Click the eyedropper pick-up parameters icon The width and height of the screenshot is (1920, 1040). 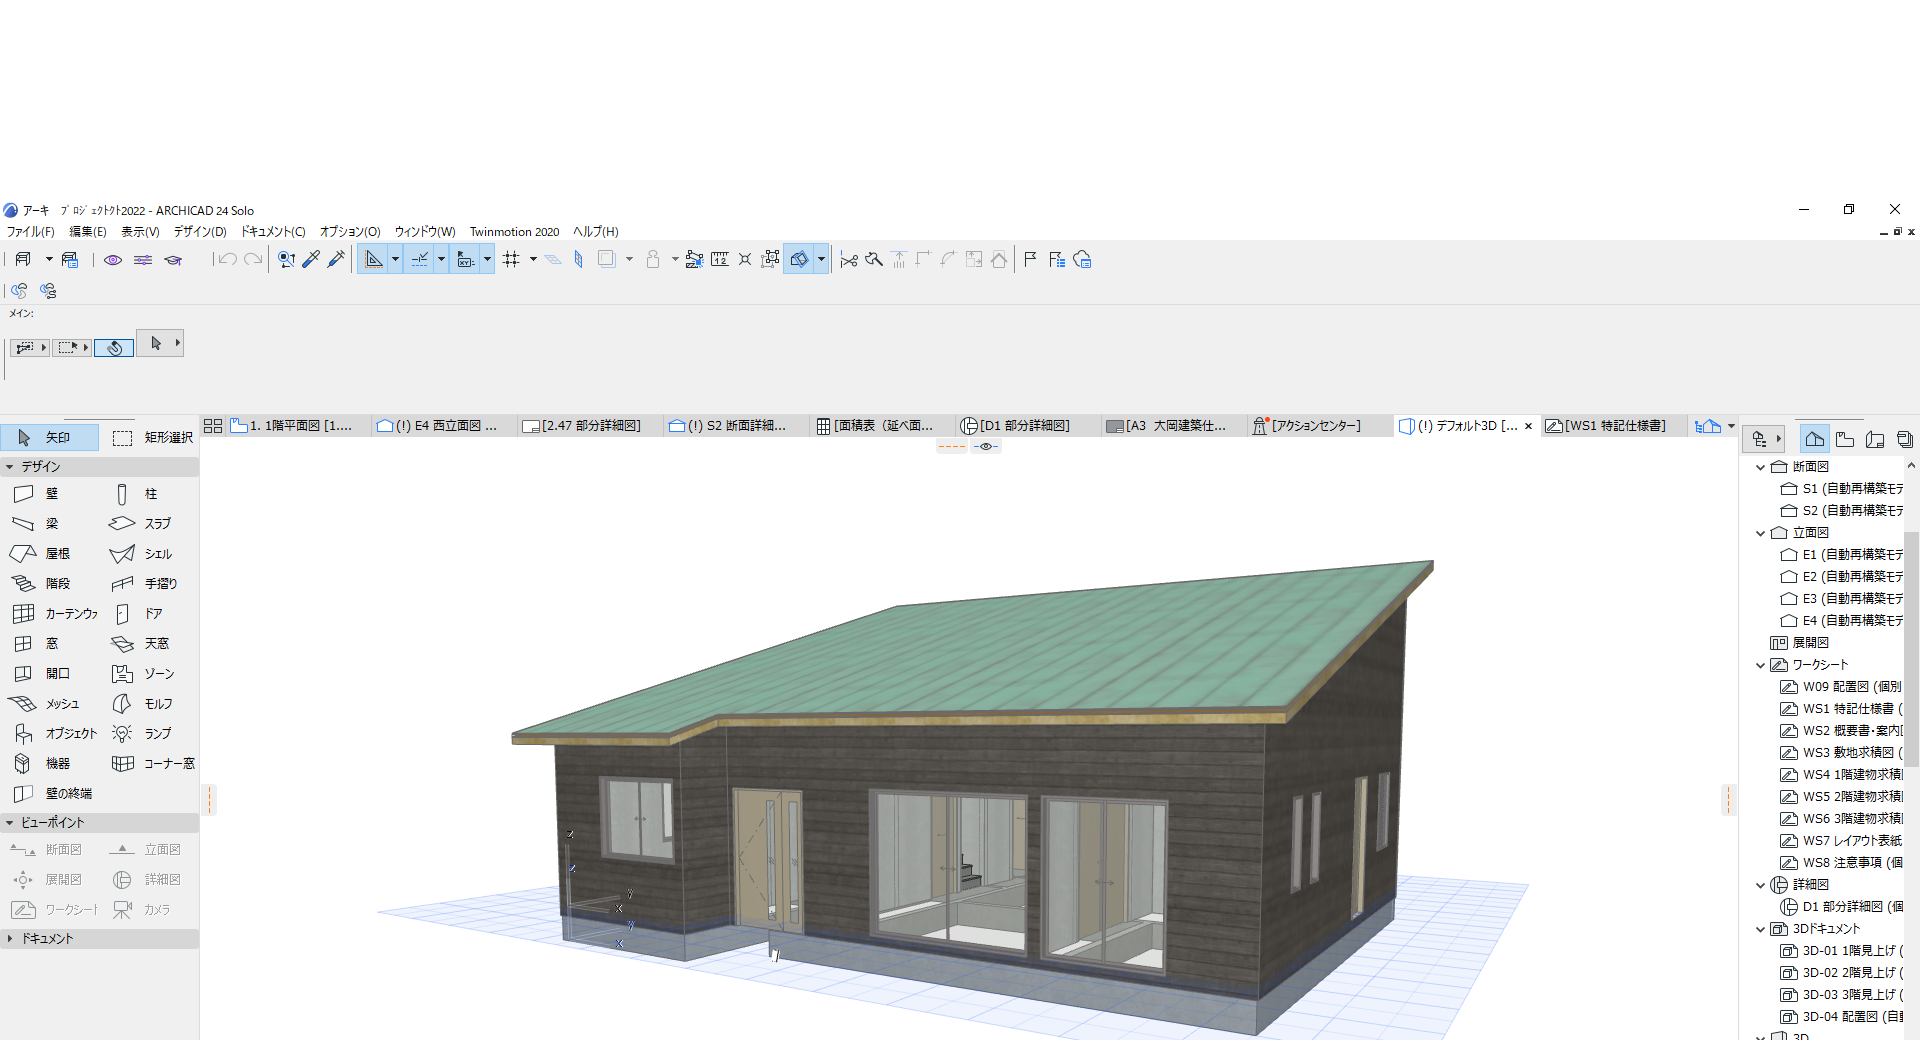(311, 260)
